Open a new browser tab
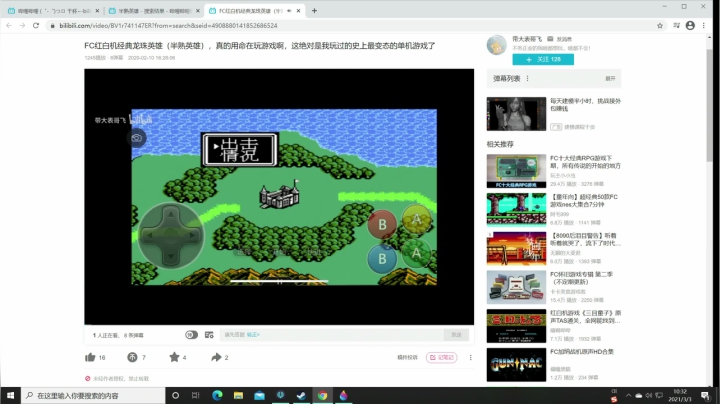The width and height of the screenshot is (720, 404). coord(314,11)
